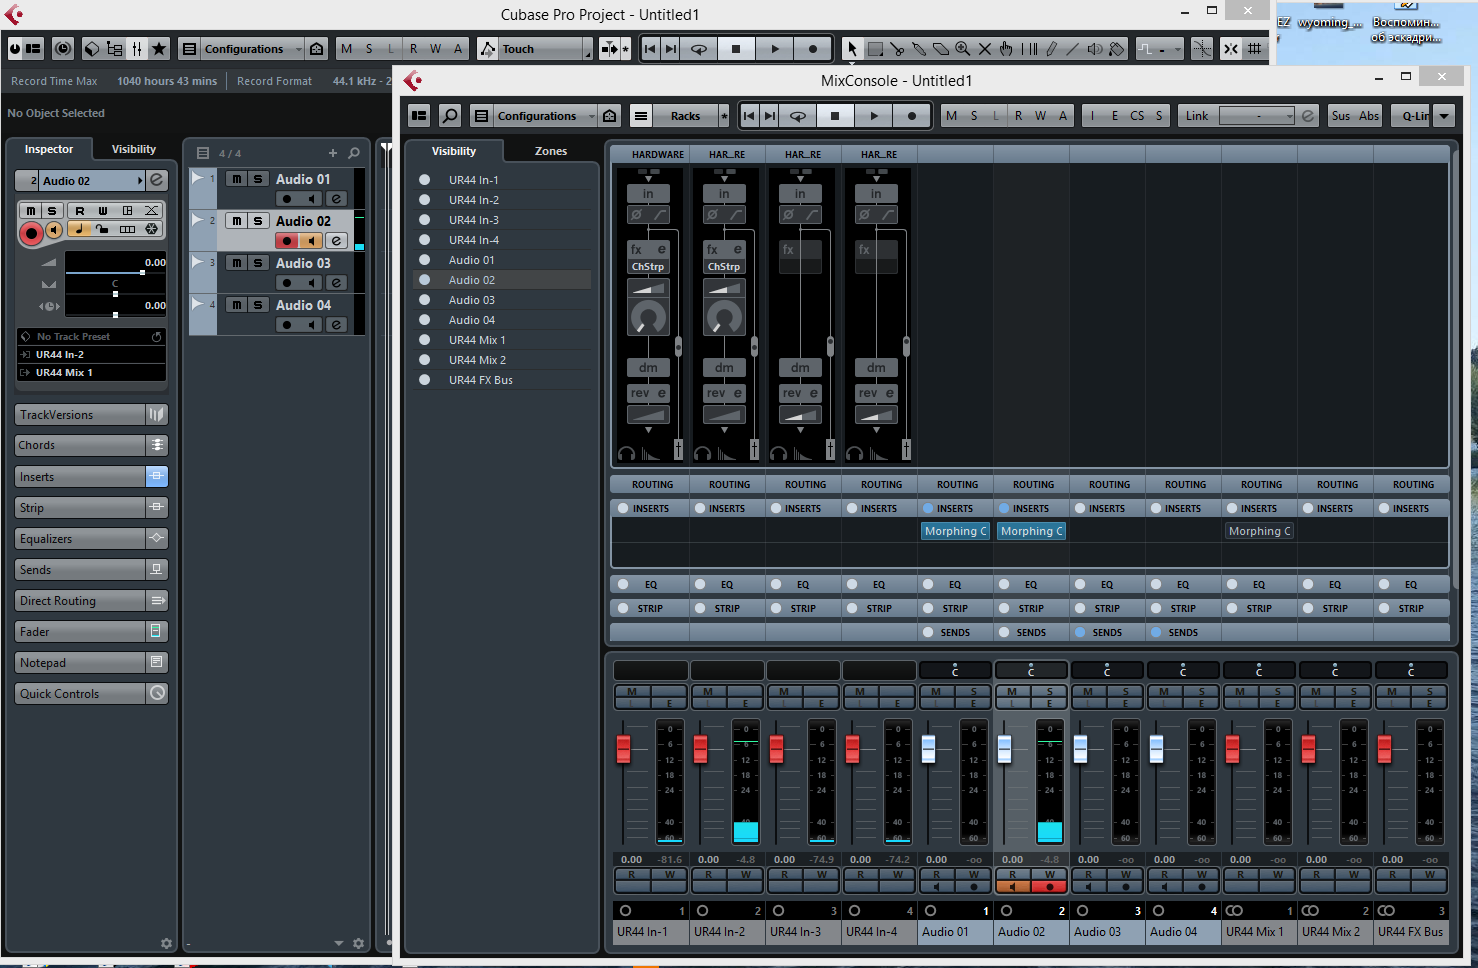
Task: Open the Configurations dropdown in the project toolbar
Action: coord(252,49)
